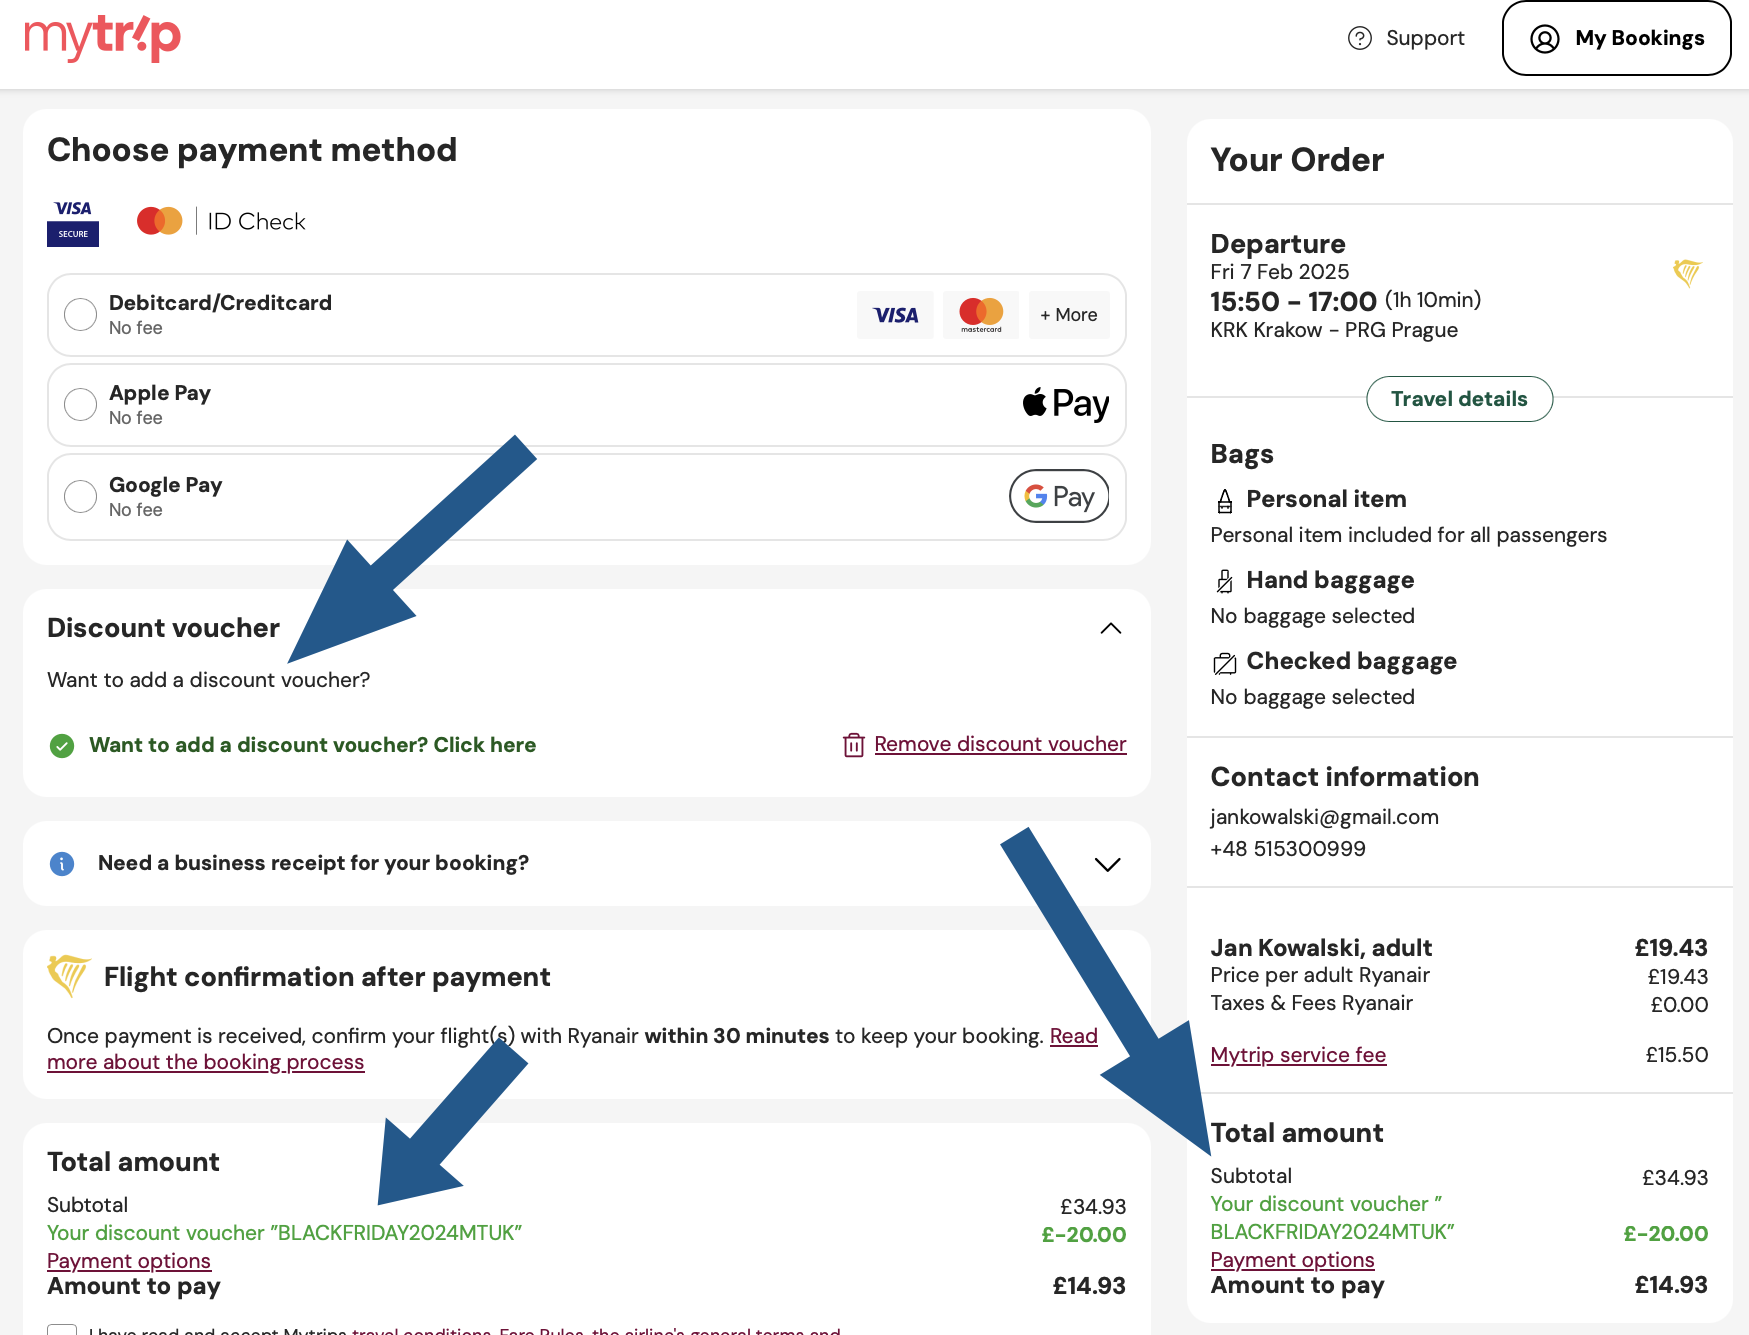
Task: Expand the business receipt section
Action: click(1107, 864)
